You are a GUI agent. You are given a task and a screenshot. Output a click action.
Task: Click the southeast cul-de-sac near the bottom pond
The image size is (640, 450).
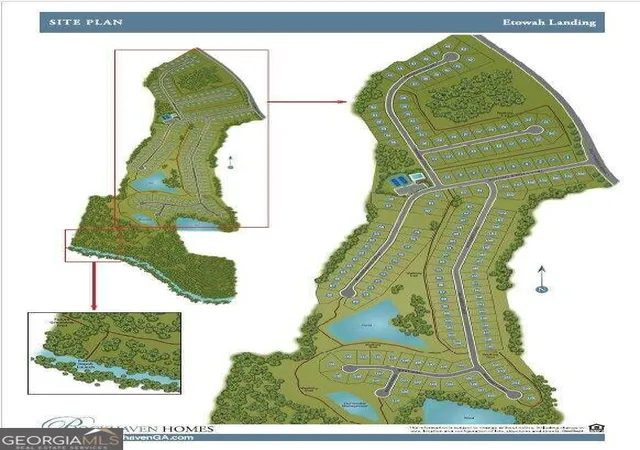[512, 394]
